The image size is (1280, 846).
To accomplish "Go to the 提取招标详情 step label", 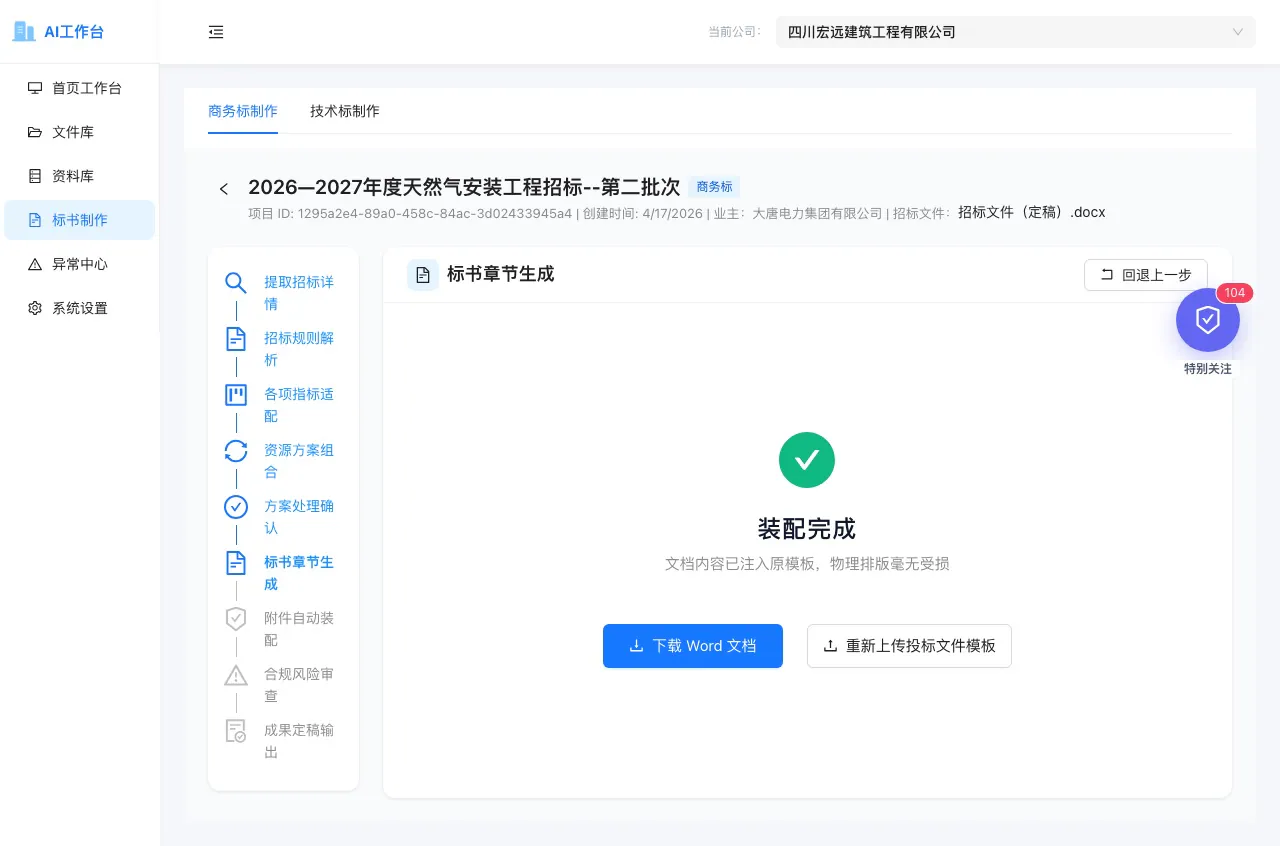I will point(299,293).
